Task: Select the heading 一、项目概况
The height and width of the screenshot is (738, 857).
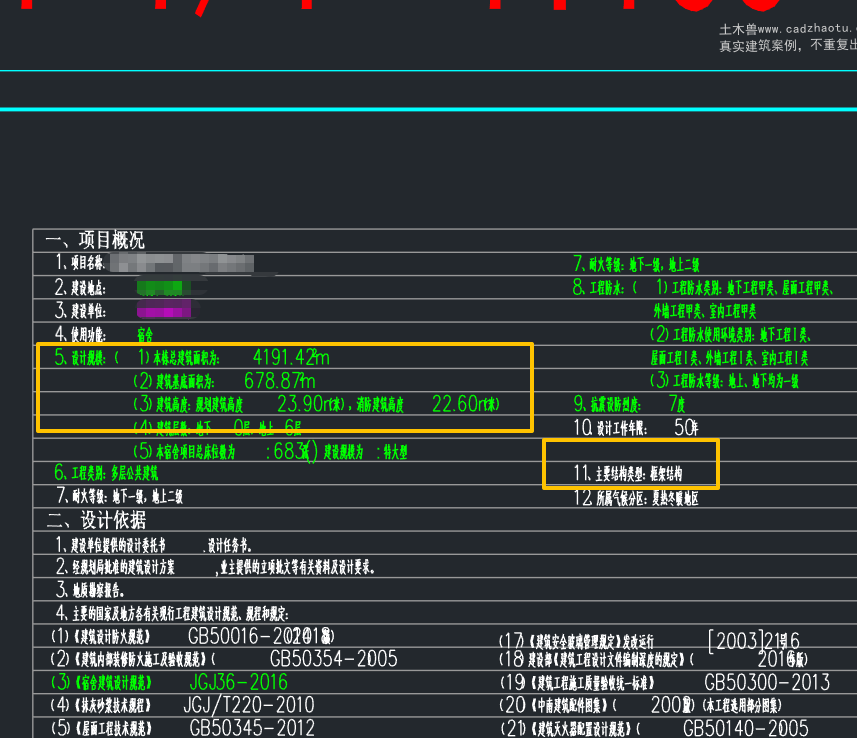Action: [95, 240]
